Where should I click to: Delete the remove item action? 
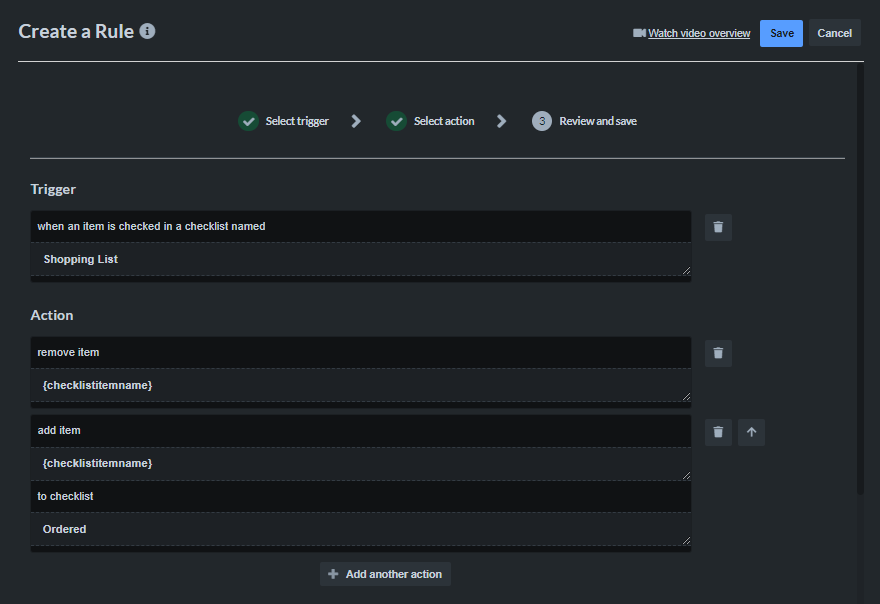[718, 353]
